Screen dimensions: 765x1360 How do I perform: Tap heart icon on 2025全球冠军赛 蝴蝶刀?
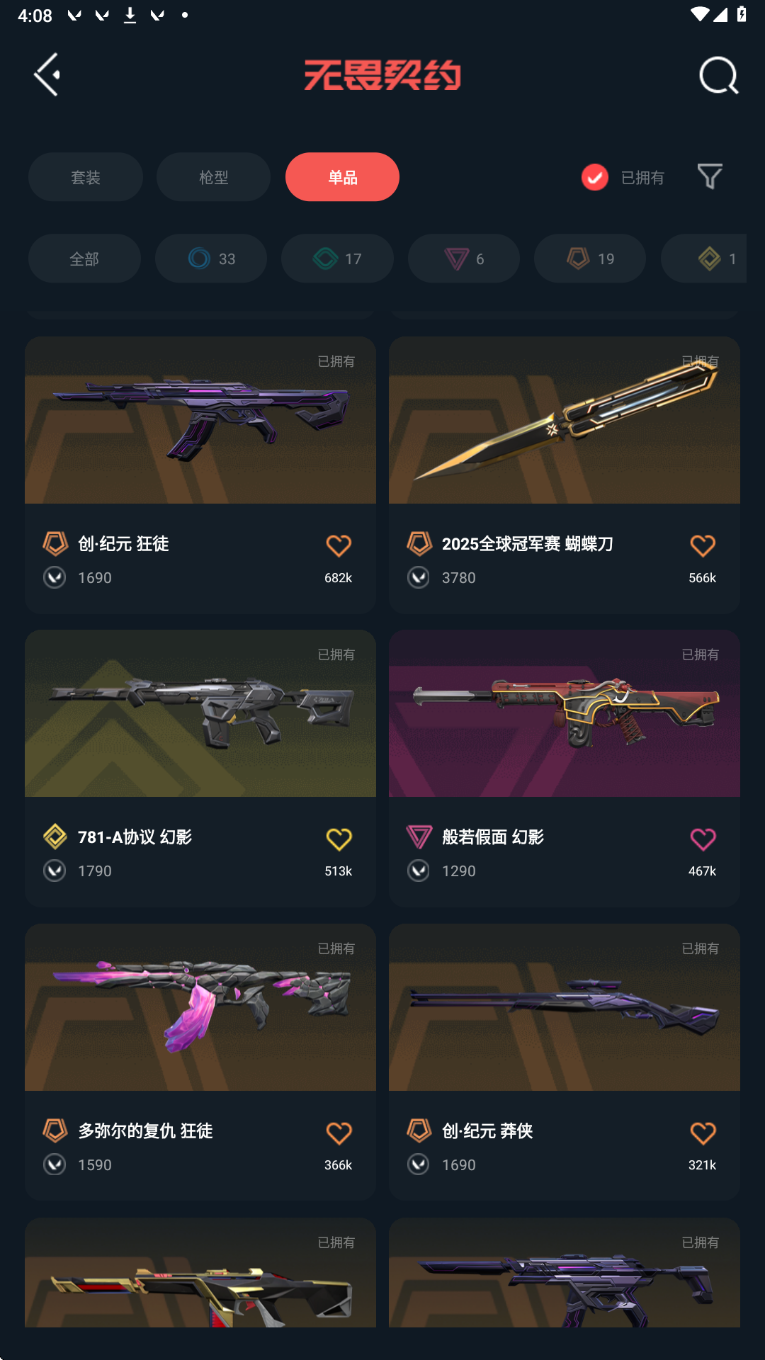(703, 545)
